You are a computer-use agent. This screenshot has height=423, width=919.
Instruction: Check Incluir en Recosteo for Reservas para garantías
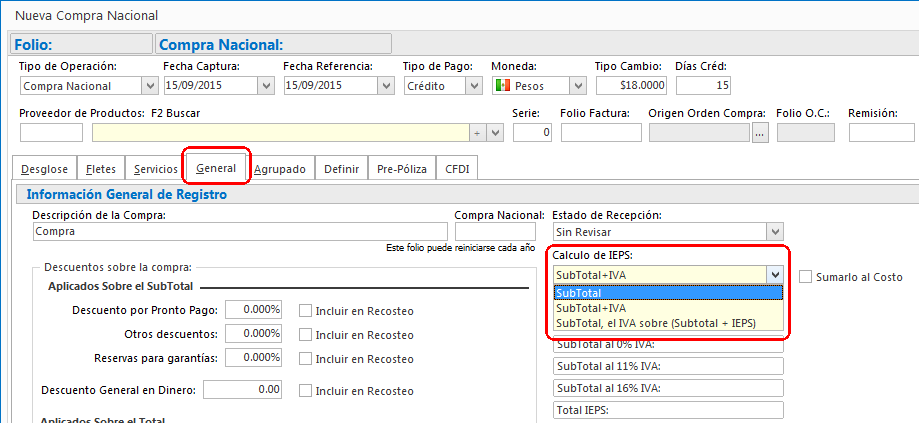click(305, 359)
